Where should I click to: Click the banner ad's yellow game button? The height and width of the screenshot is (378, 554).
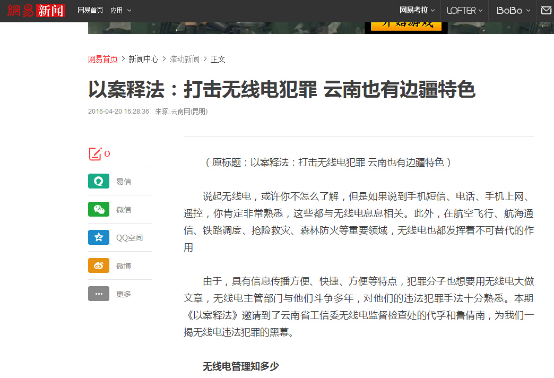(406, 26)
